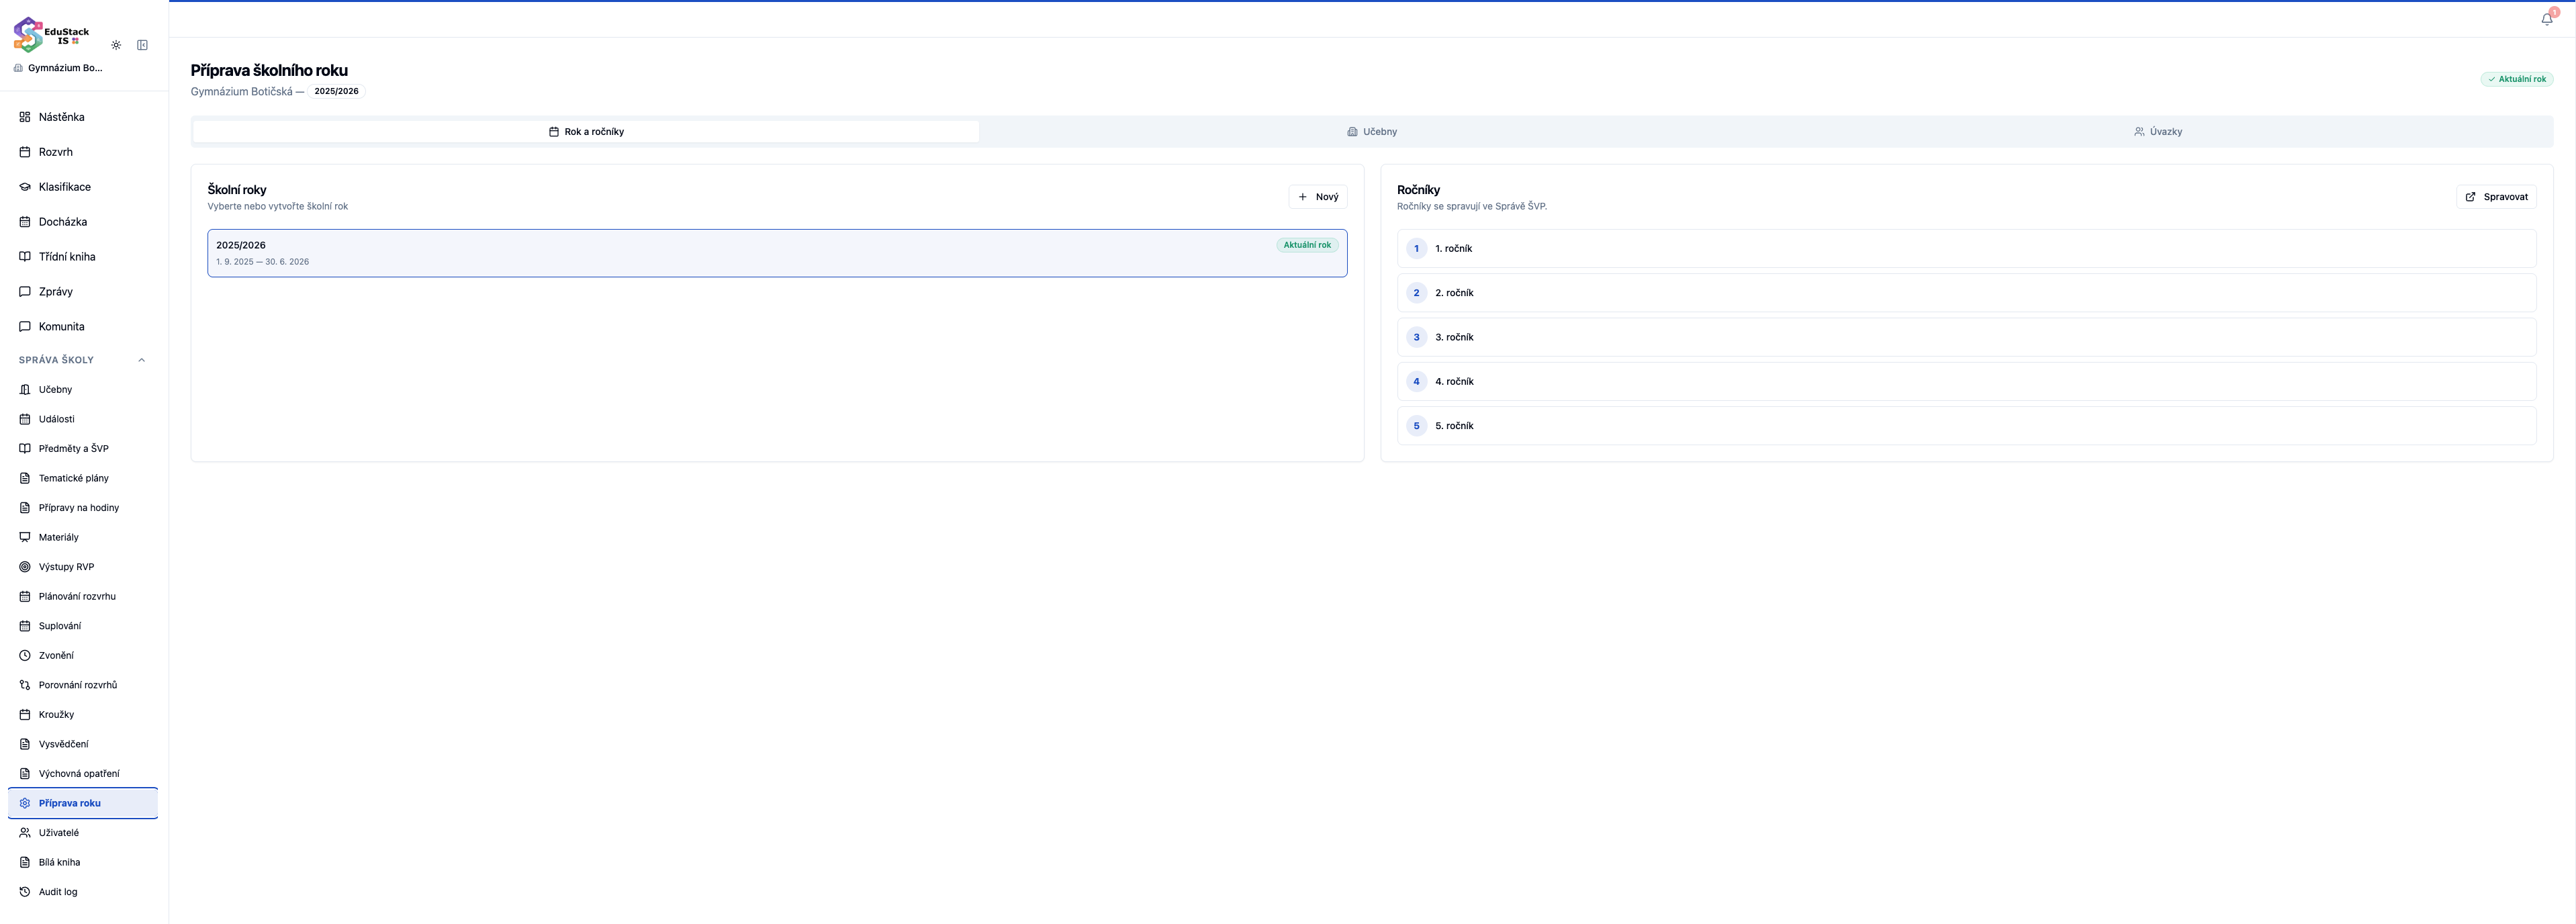
Task: Open Zvonění clock icon
Action: [25, 656]
